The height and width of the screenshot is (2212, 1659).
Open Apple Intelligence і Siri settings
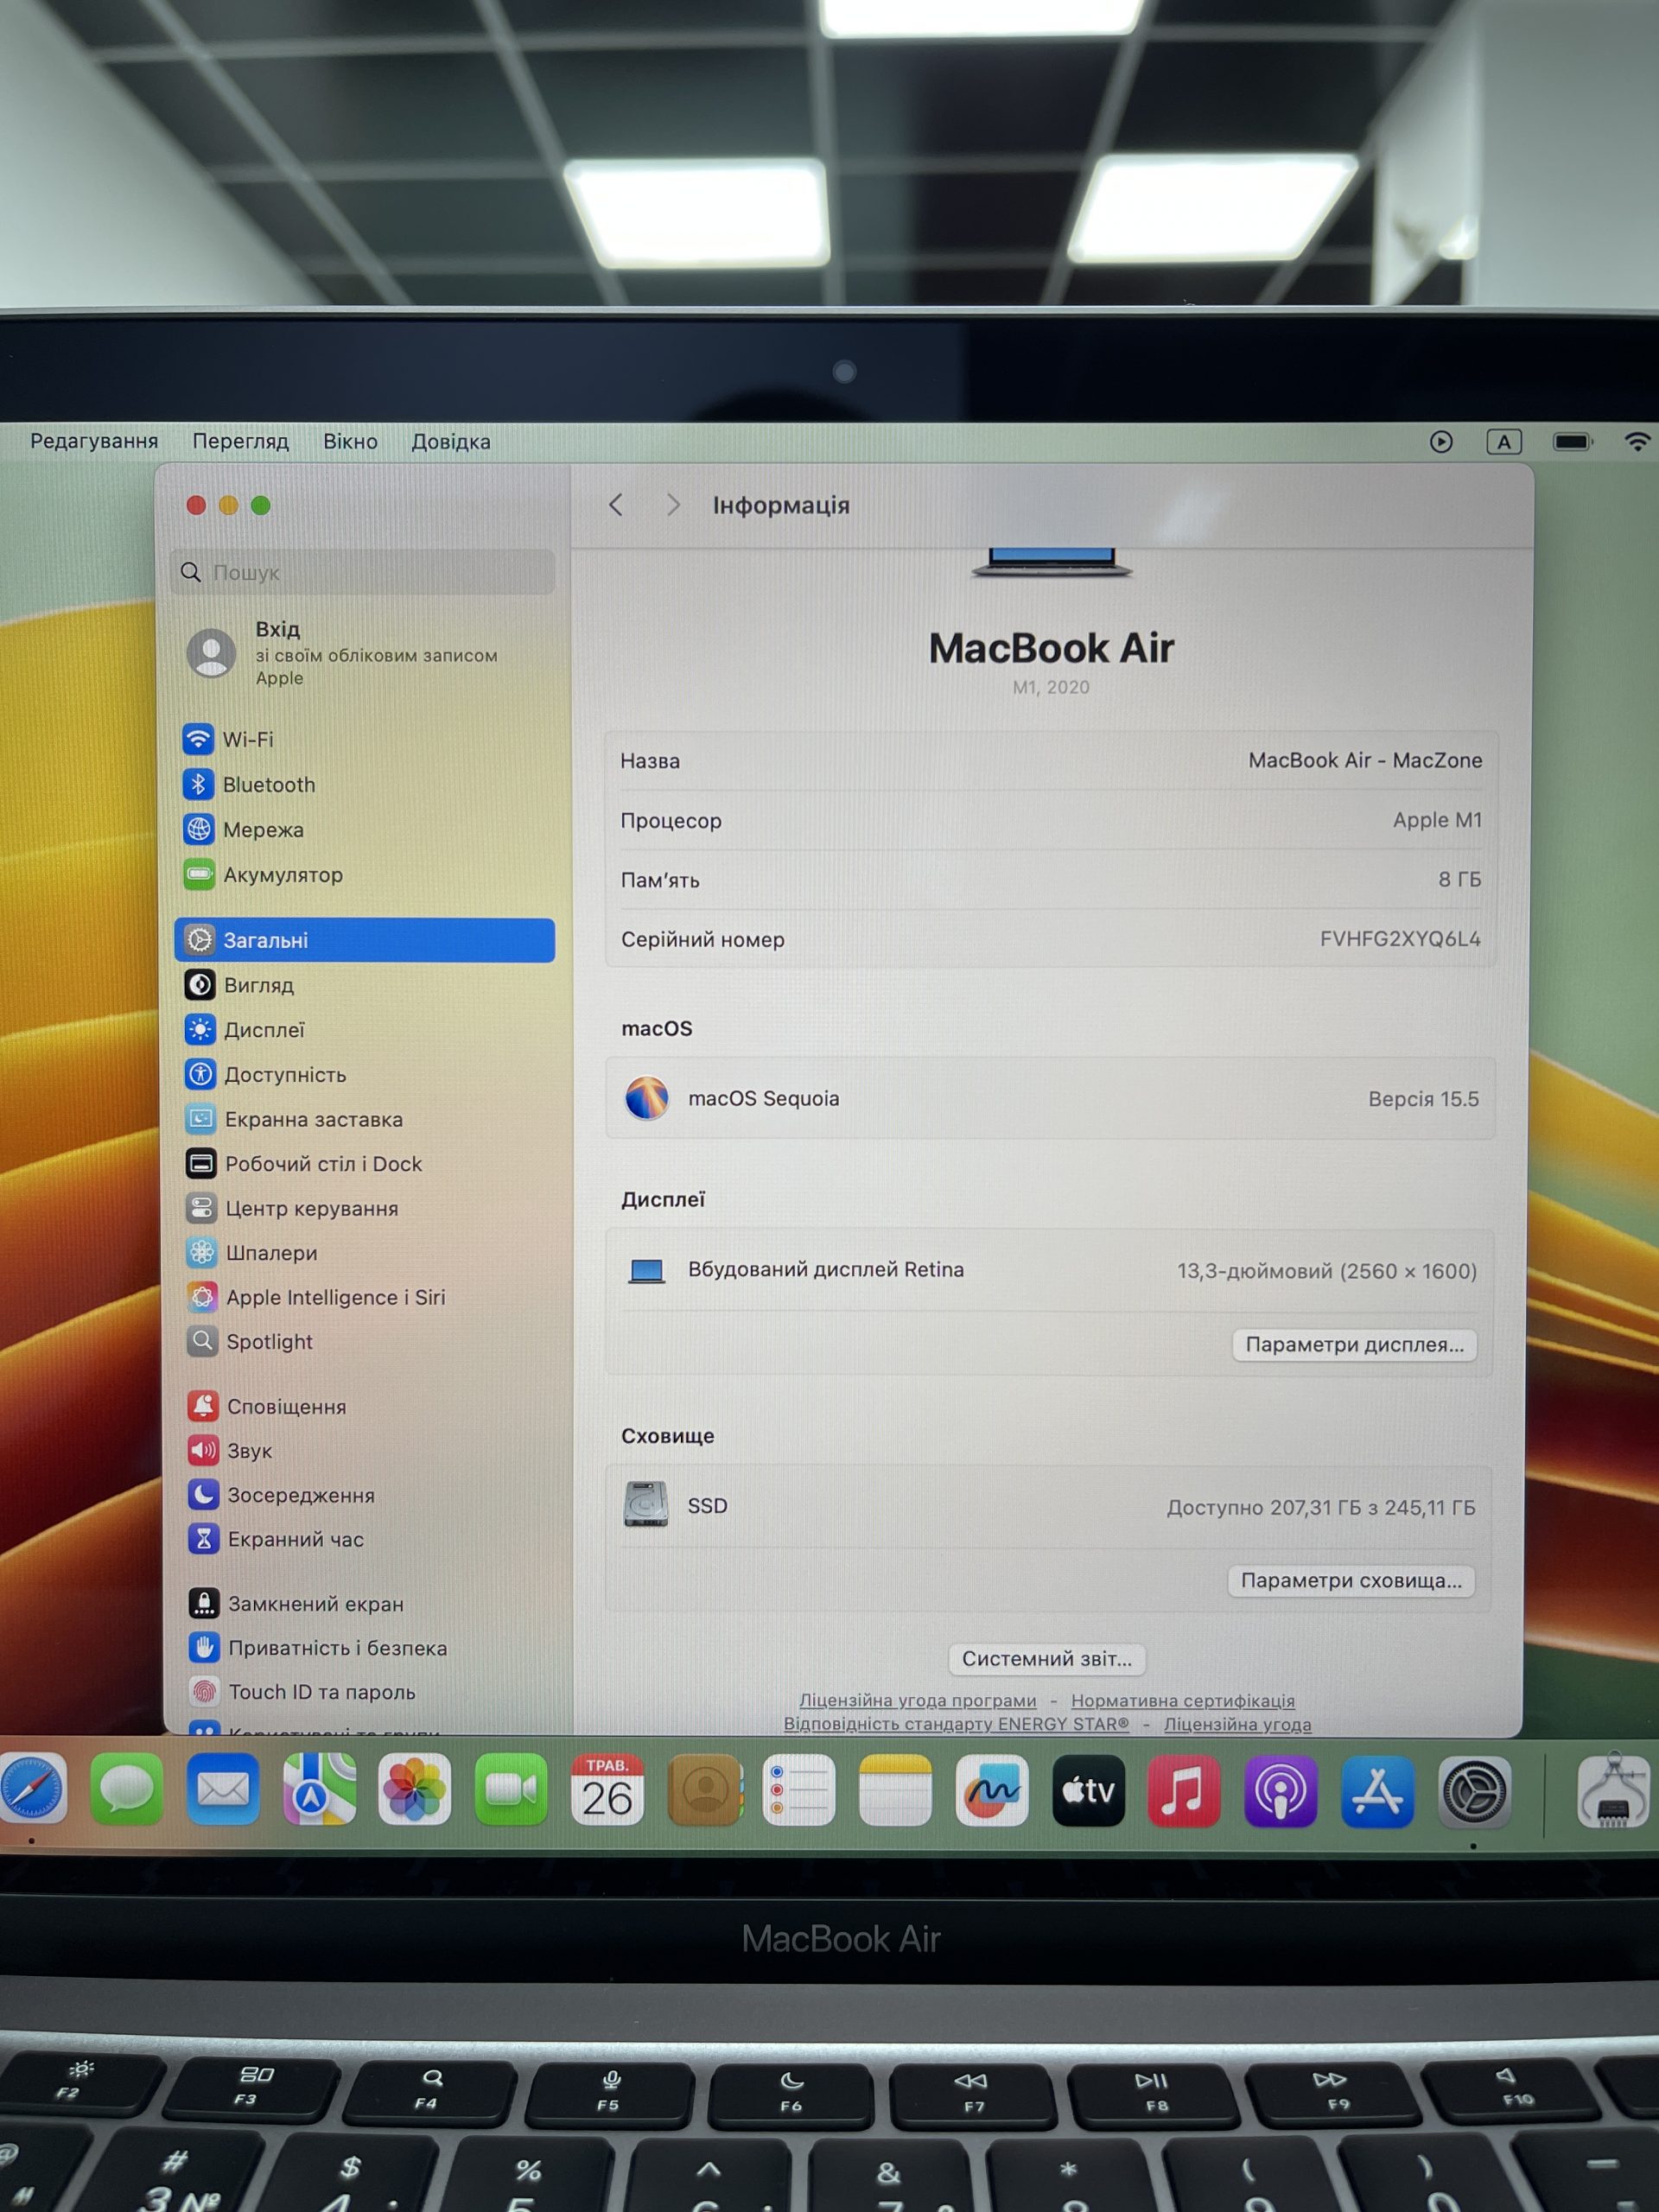pyautogui.click(x=316, y=1297)
